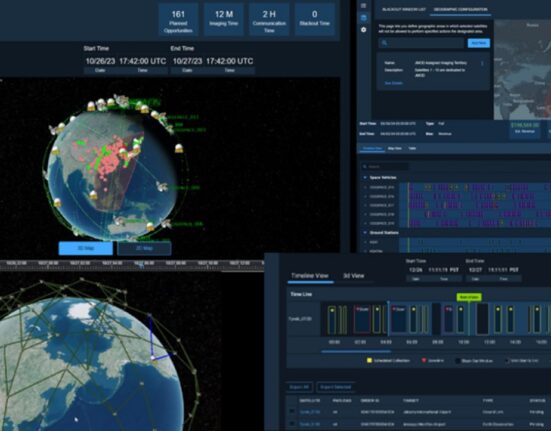Click the red Downlink legend icon

[x=424, y=360]
